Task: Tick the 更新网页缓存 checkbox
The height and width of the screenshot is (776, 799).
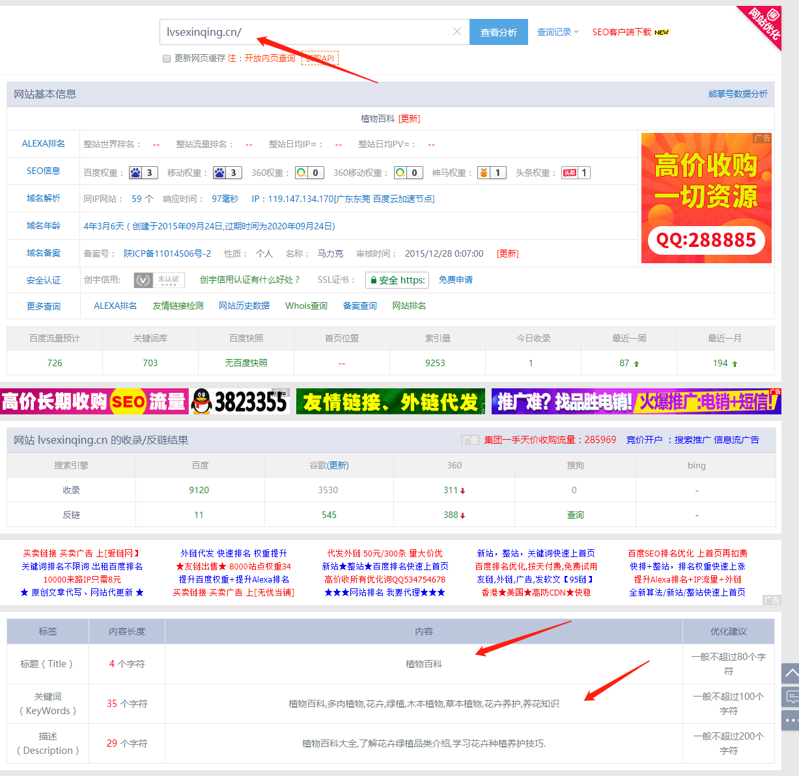Action: [167, 59]
